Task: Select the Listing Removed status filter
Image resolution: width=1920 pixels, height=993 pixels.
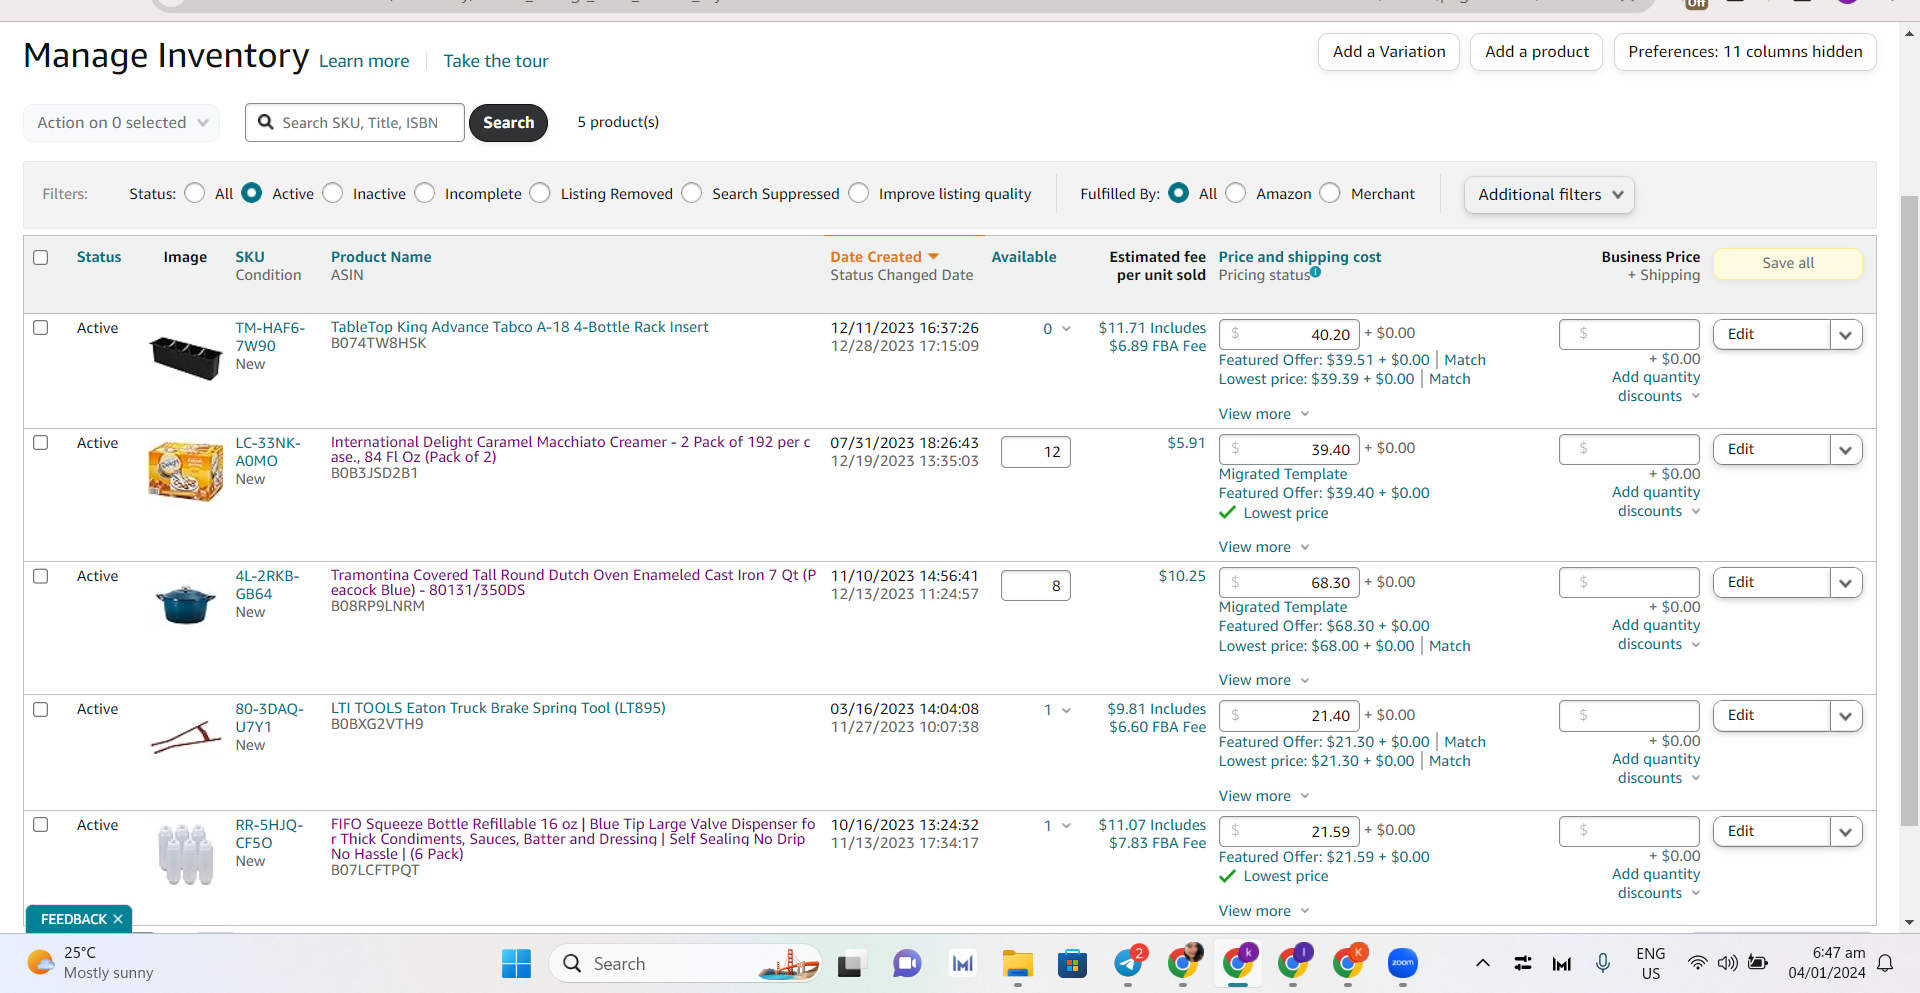Action: click(540, 193)
